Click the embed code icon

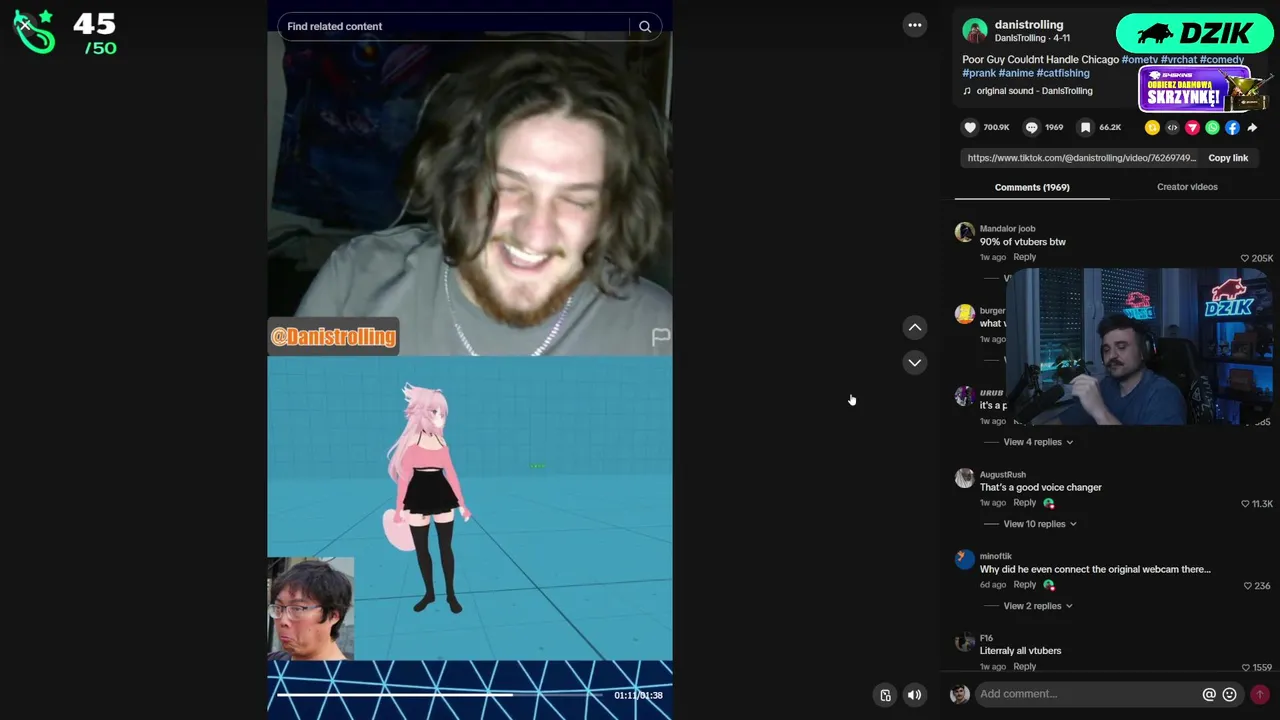tap(1172, 127)
